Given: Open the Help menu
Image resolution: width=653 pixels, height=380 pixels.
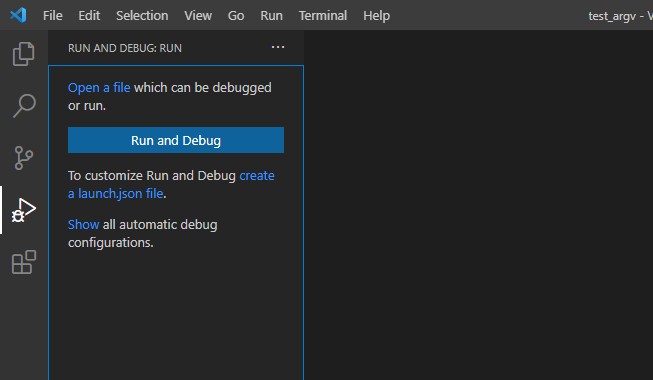Looking at the screenshot, I should (x=376, y=15).
